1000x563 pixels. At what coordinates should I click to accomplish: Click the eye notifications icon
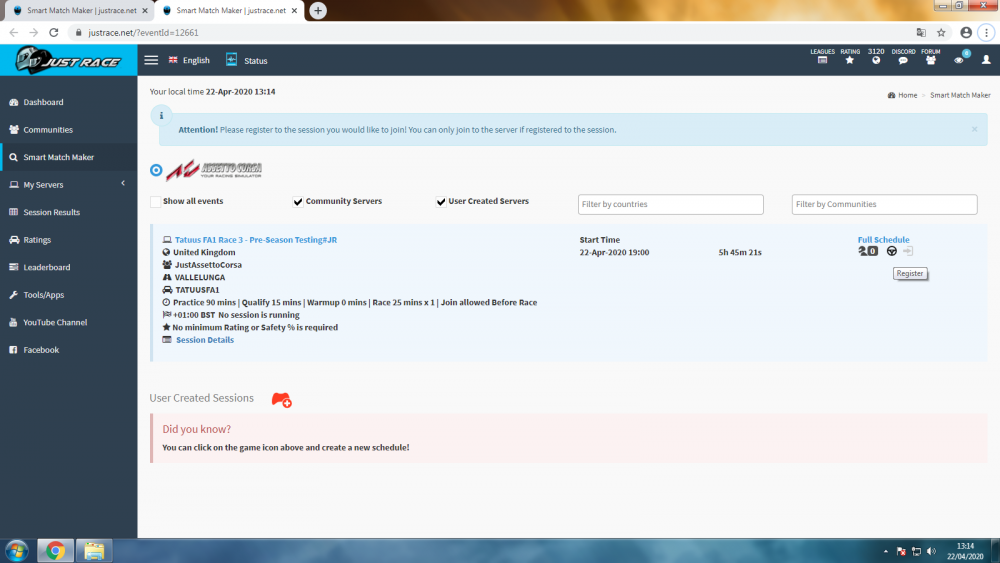pyautogui.click(x=959, y=60)
